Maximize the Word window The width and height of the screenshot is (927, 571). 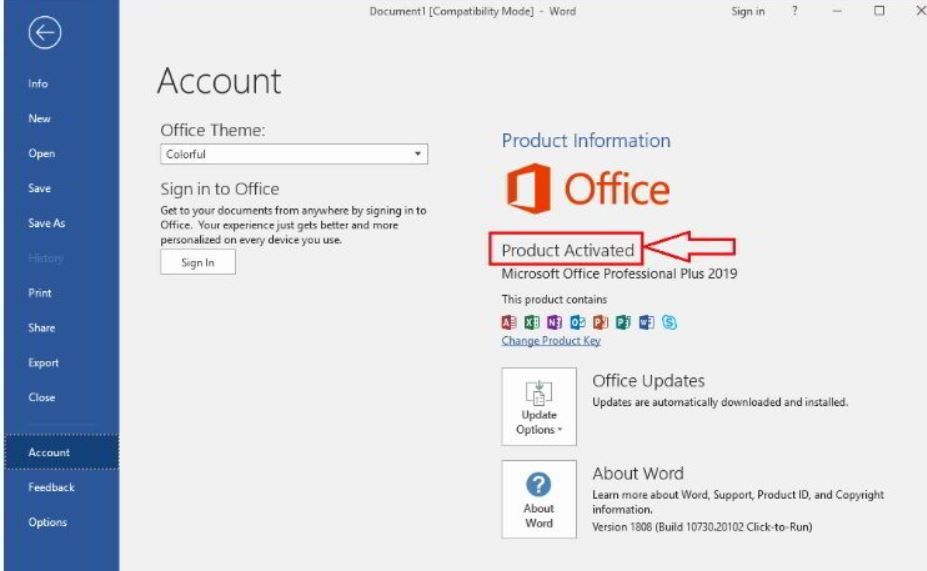pyautogui.click(x=879, y=11)
